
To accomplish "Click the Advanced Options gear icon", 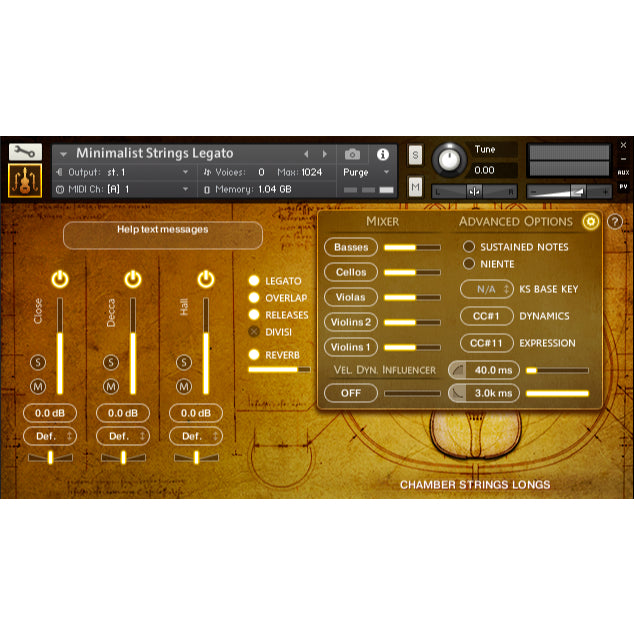I will click(591, 221).
